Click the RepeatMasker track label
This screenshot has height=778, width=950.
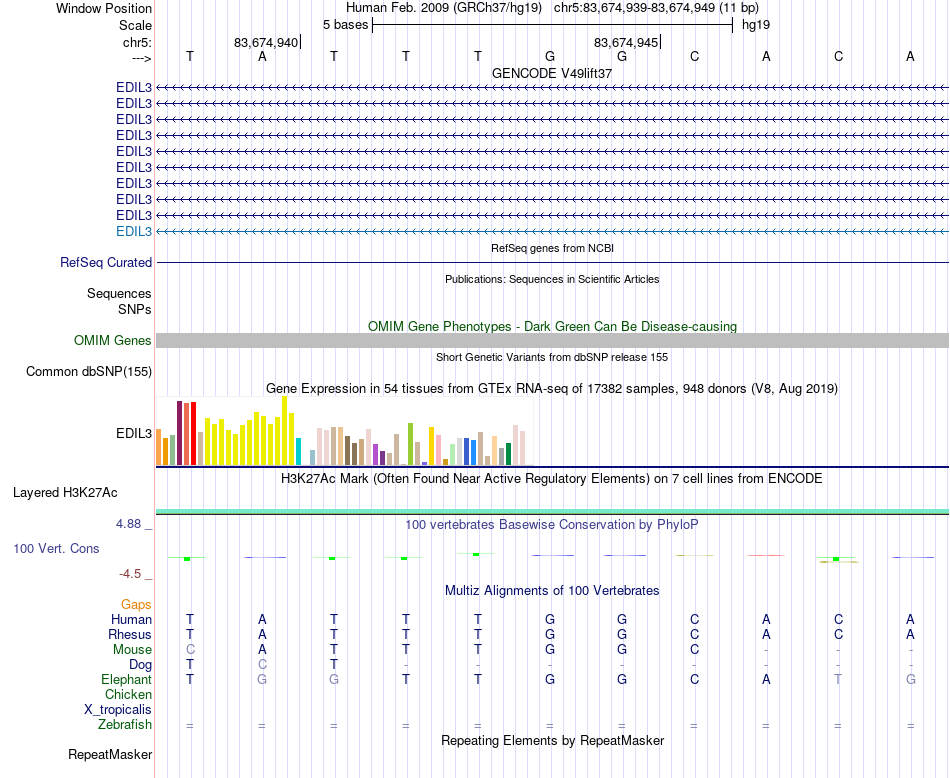point(110,754)
